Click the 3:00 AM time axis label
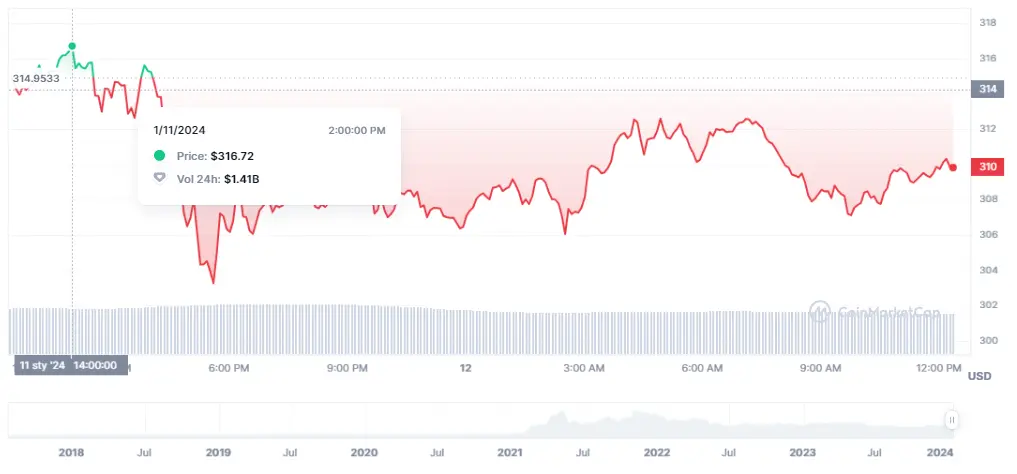This screenshot has height=474, width=1017. [x=584, y=368]
